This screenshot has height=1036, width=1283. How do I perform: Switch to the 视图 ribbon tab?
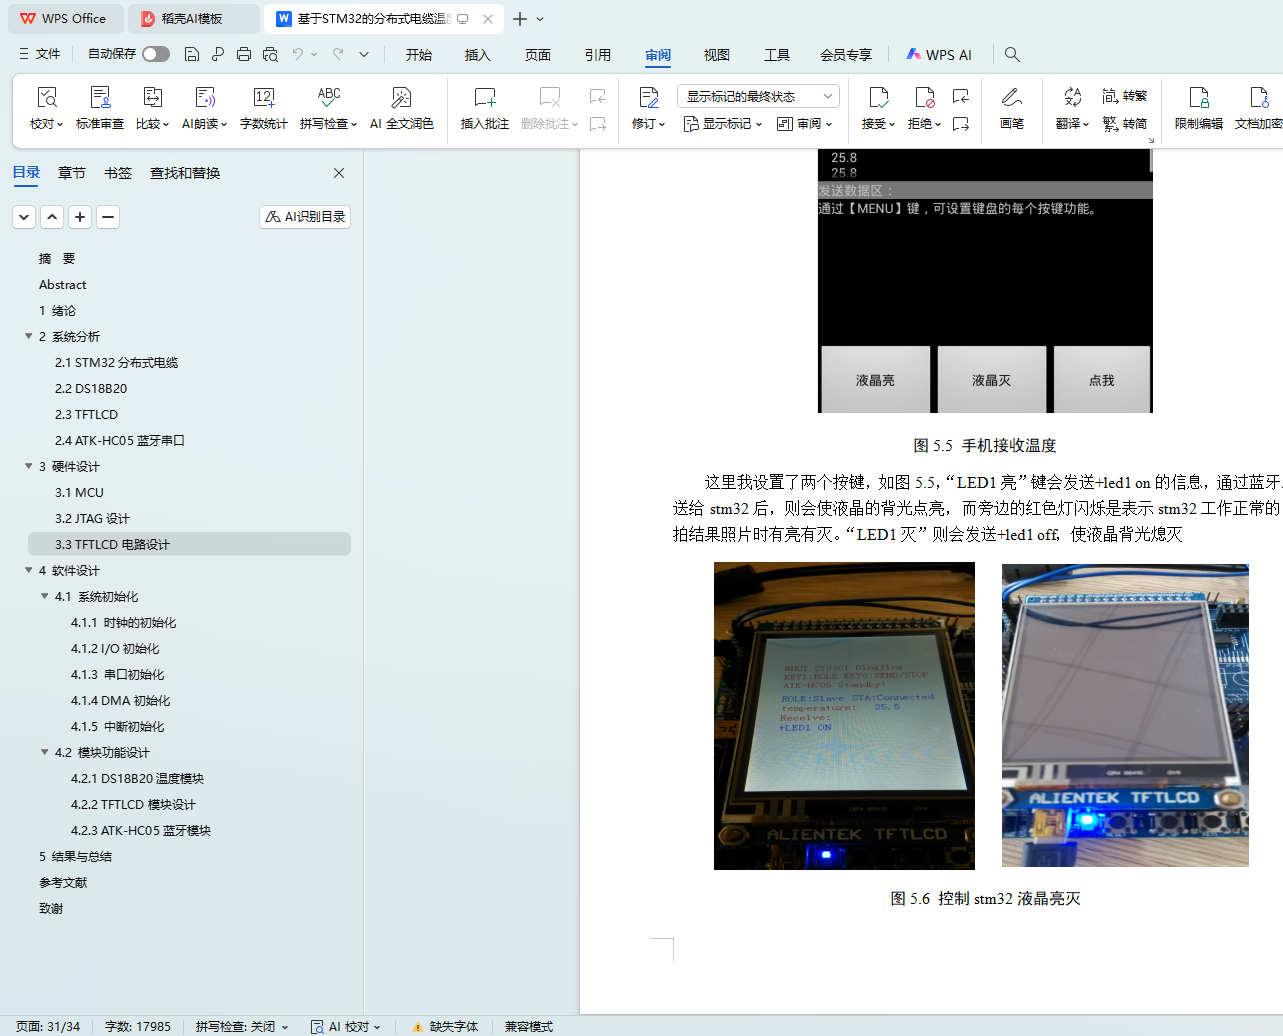[716, 55]
